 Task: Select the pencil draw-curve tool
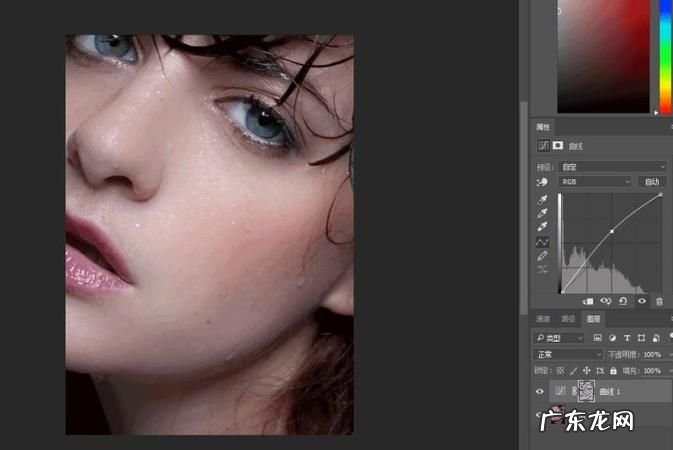point(542,256)
